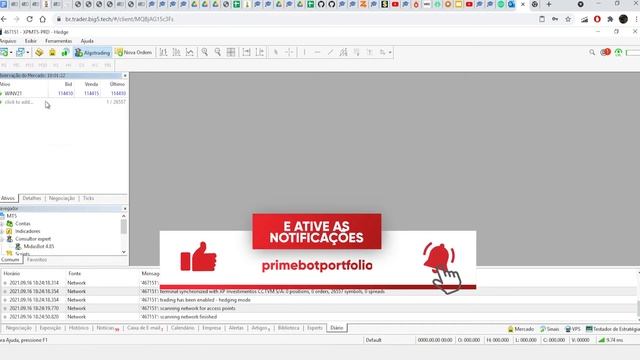This screenshot has height=360, width=640.
Task: Open the Ferramentas menu
Action: point(58,41)
